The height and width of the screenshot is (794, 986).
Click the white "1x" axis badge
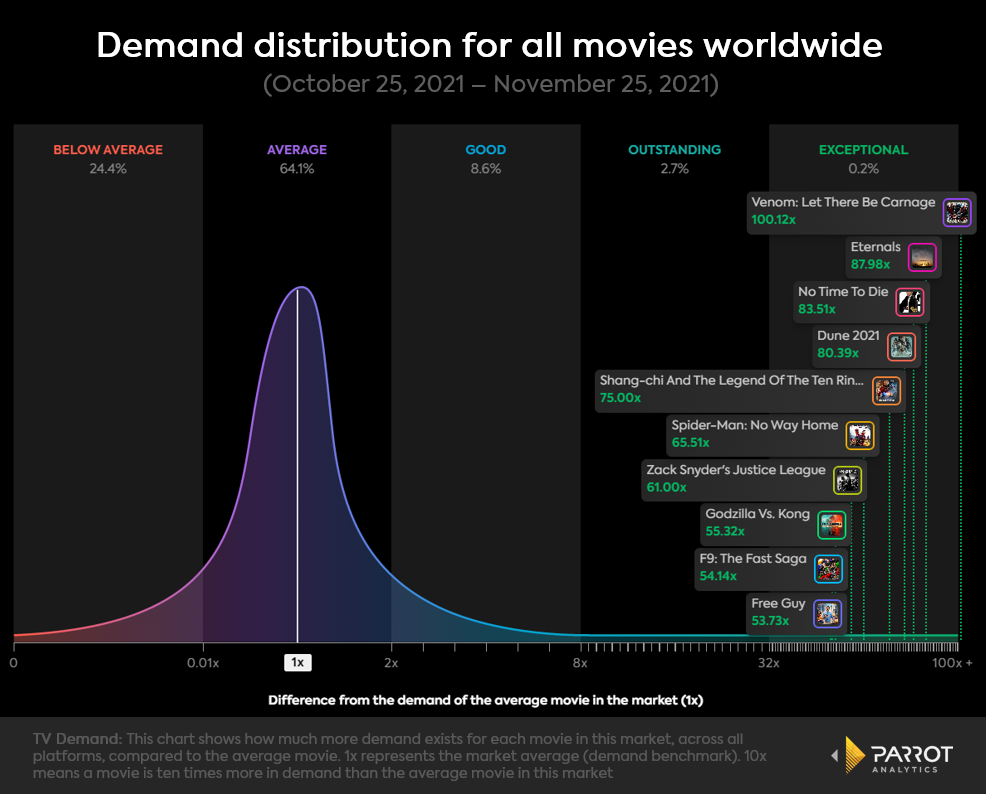(297, 663)
